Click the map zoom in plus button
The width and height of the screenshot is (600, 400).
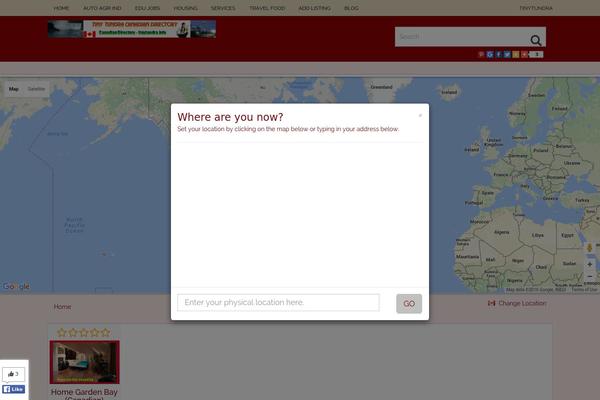[x=590, y=264]
